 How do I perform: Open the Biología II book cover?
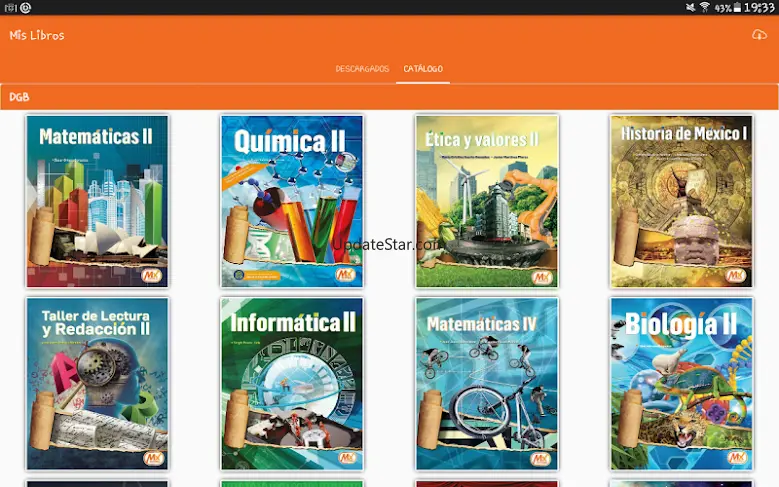click(x=682, y=384)
